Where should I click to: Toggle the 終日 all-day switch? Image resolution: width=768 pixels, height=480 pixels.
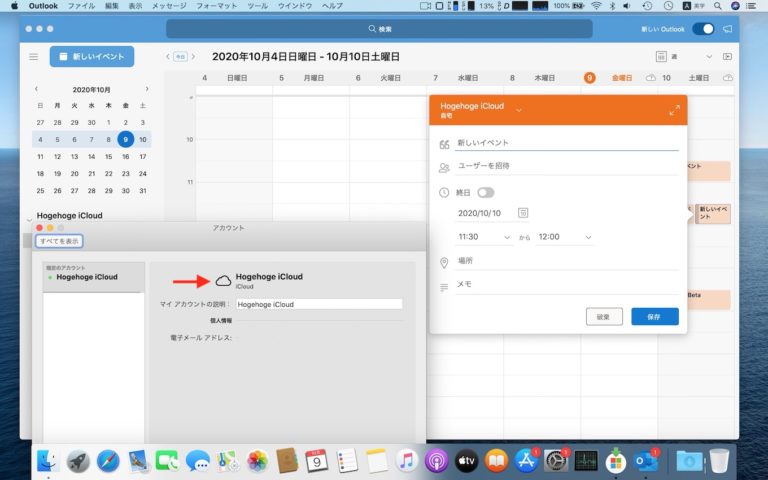pyautogui.click(x=485, y=192)
